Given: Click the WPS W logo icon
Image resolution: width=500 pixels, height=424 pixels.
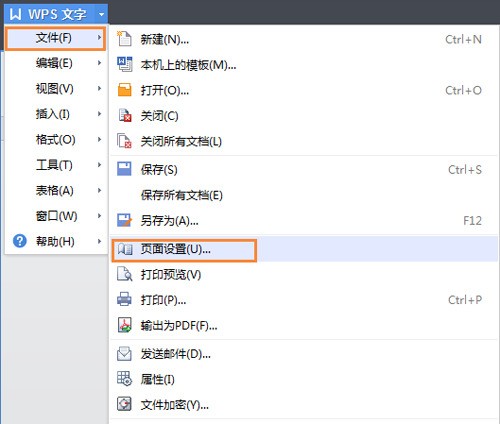Looking at the screenshot, I should [x=15, y=14].
